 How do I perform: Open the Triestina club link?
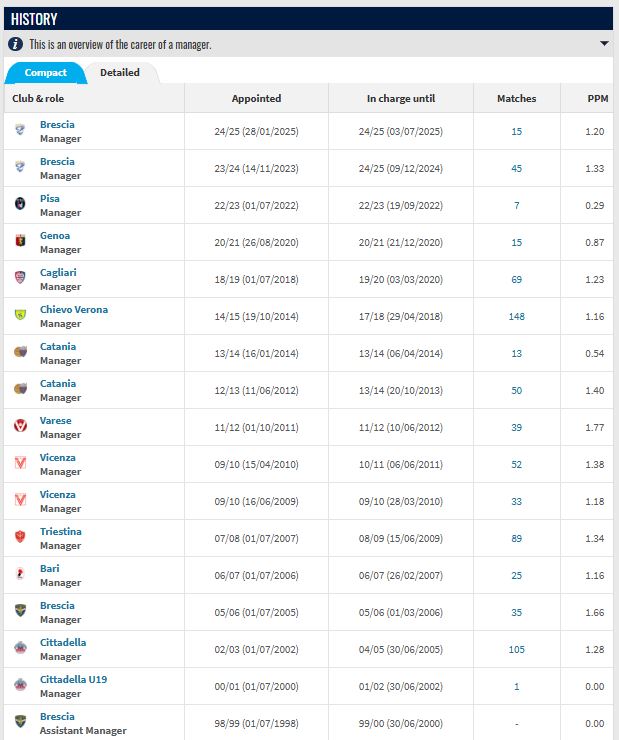(60, 531)
